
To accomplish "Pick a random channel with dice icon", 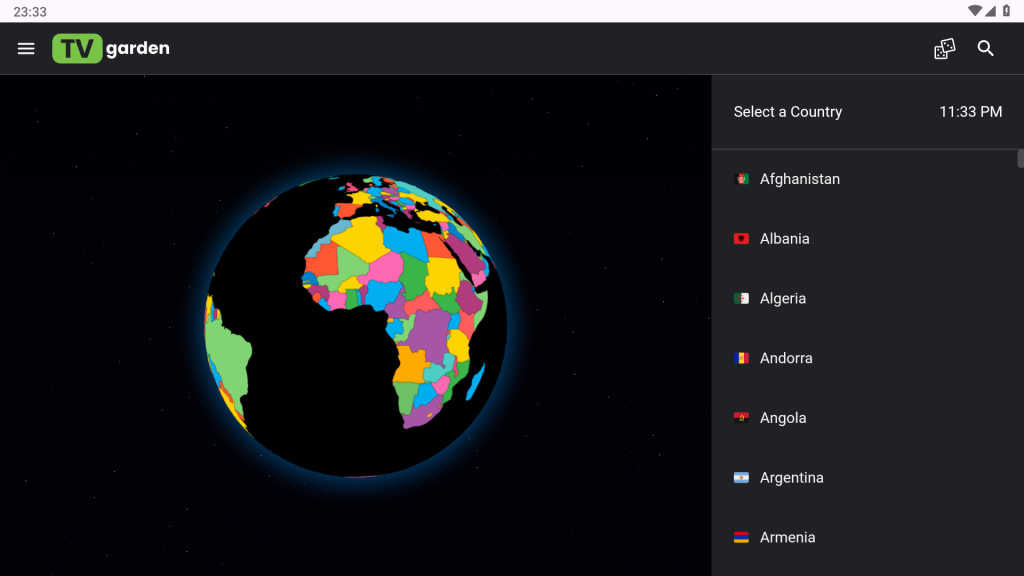I will click(944, 48).
